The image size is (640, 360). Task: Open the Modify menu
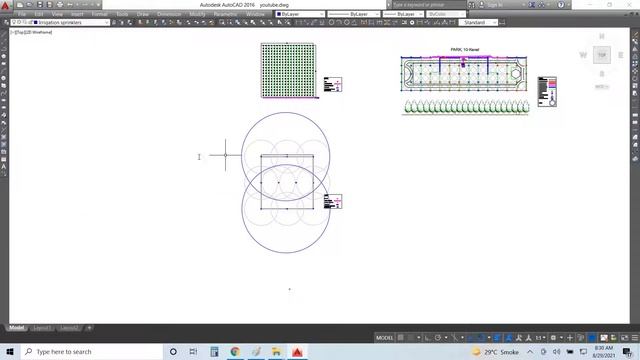point(197,14)
